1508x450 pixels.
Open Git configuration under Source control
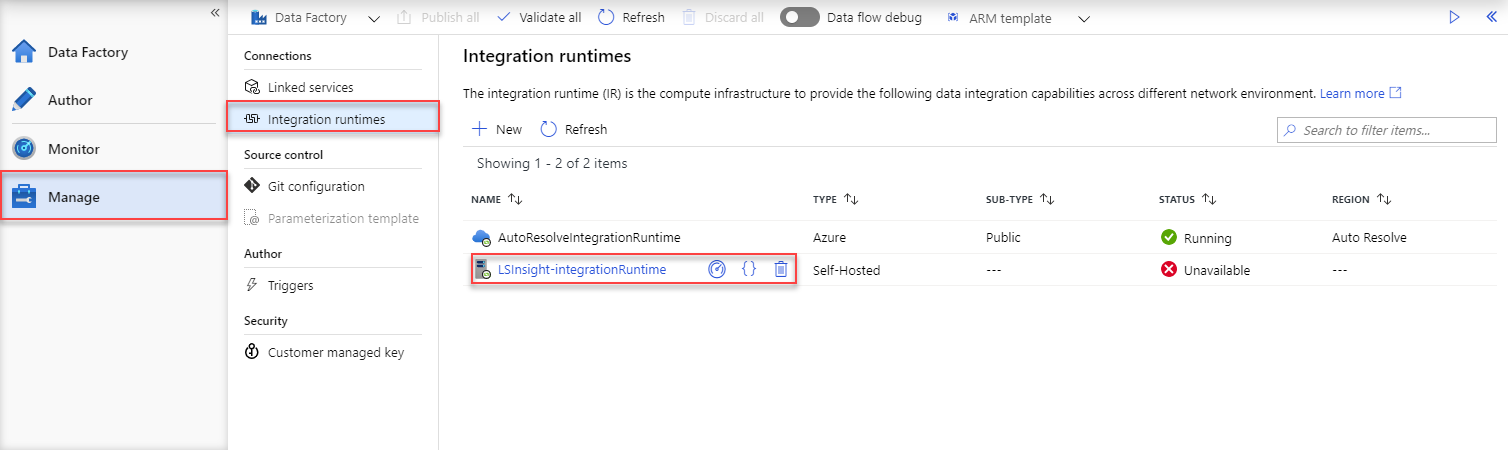click(x=316, y=186)
